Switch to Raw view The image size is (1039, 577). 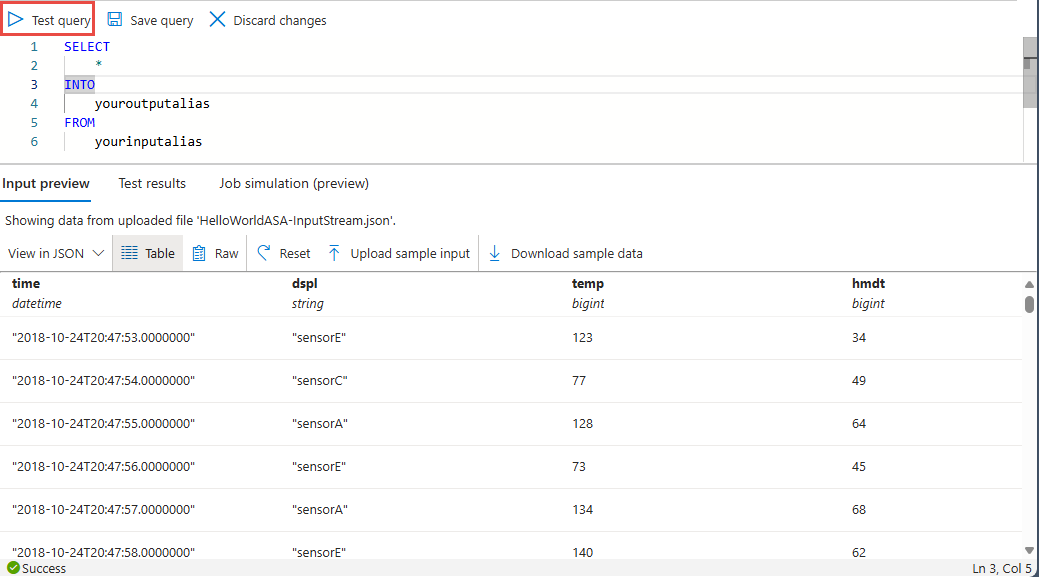coord(215,253)
